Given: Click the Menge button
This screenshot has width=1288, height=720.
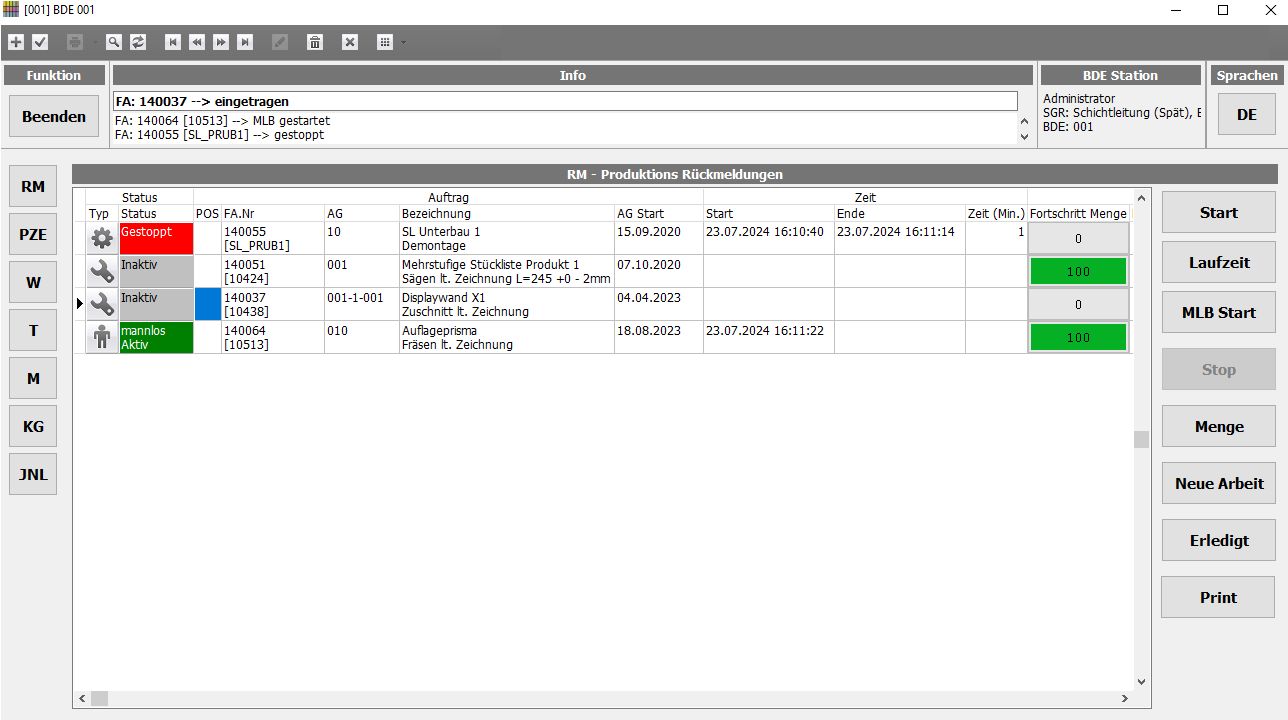Looking at the screenshot, I should pyautogui.click(x=1218, y=426).
